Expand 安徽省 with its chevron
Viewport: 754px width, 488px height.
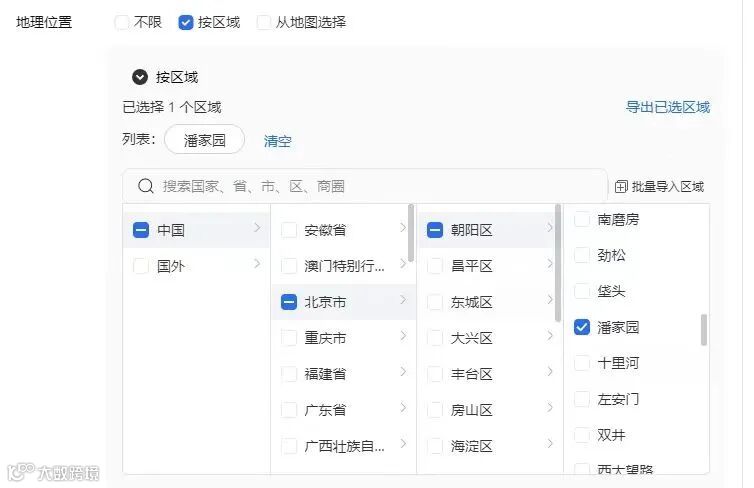(403, 227)
